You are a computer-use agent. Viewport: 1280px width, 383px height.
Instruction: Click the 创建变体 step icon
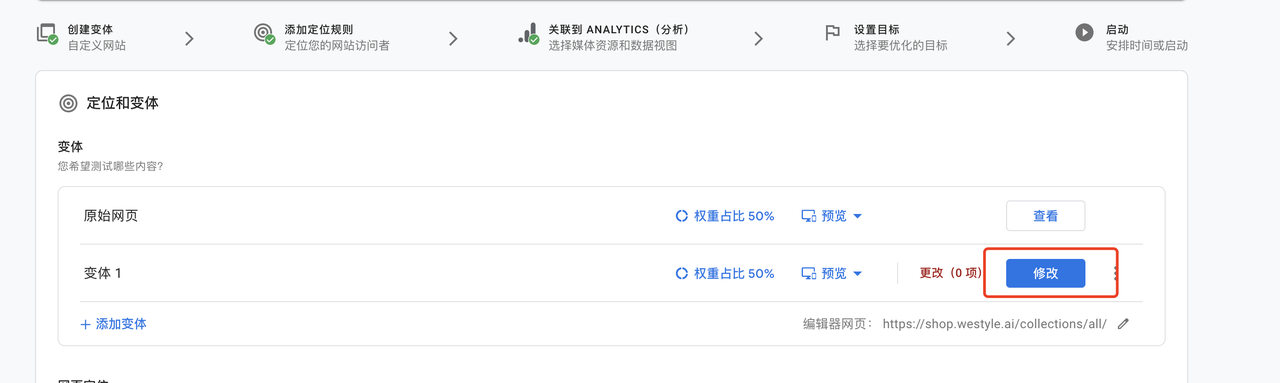48,34
